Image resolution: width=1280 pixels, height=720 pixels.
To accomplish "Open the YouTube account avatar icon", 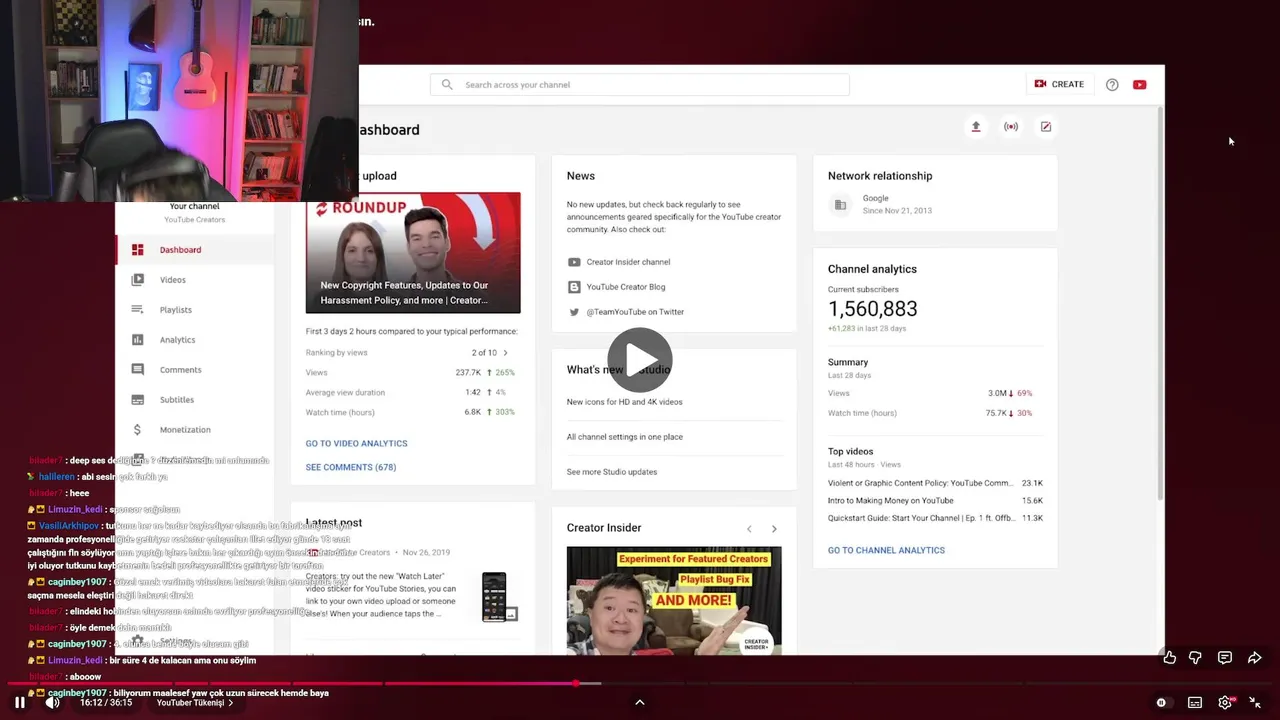I will [1140, 85].
